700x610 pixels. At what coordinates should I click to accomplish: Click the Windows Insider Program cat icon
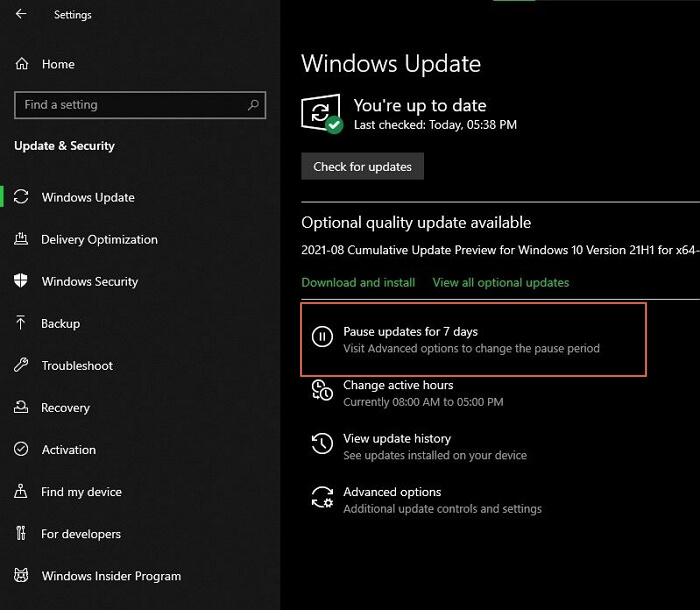pyautogui.click(x=21, y=575)
